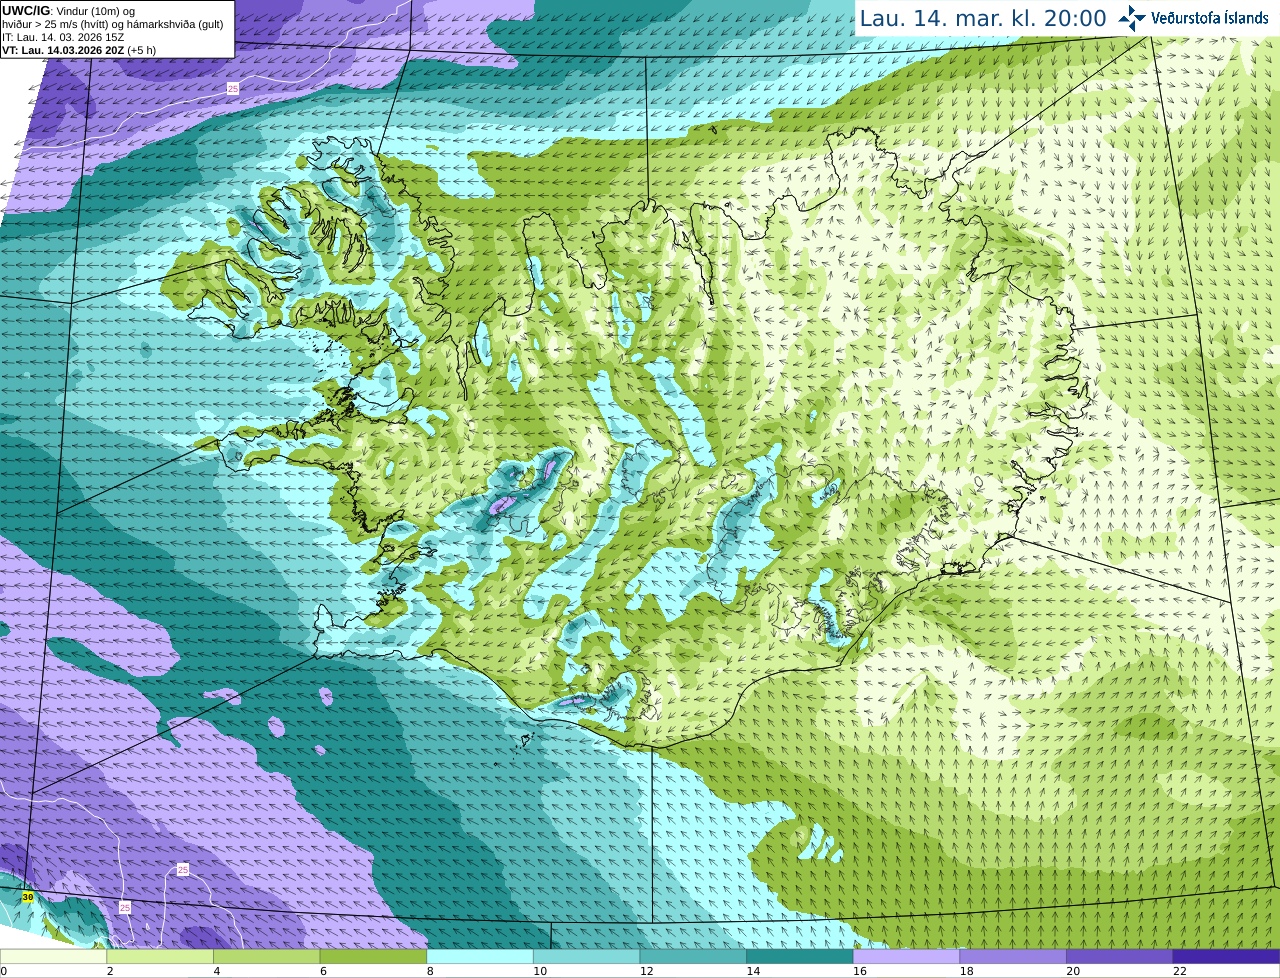Click the 12–14 m/s teal legend swatch
1280x978 pixels.
point(693,956)
